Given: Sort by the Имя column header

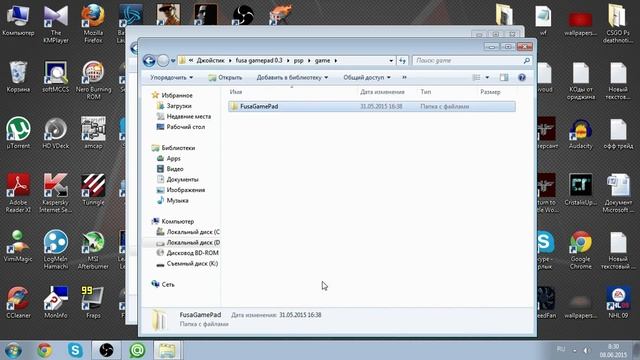Looking at the screenshot, I should pos(236,92).
